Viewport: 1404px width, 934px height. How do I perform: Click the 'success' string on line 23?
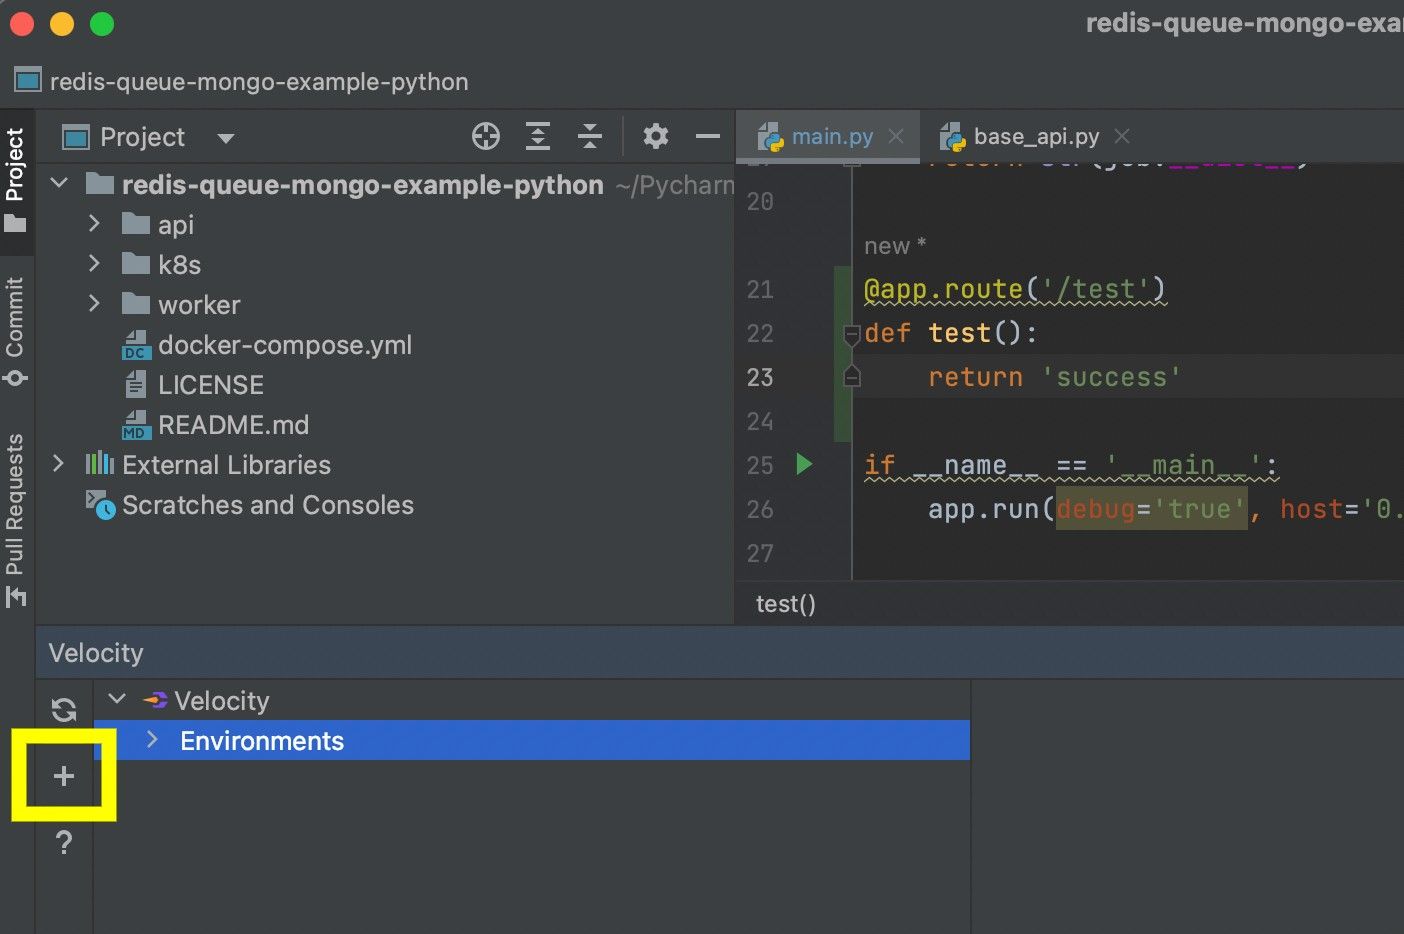tap(1111, 377)
